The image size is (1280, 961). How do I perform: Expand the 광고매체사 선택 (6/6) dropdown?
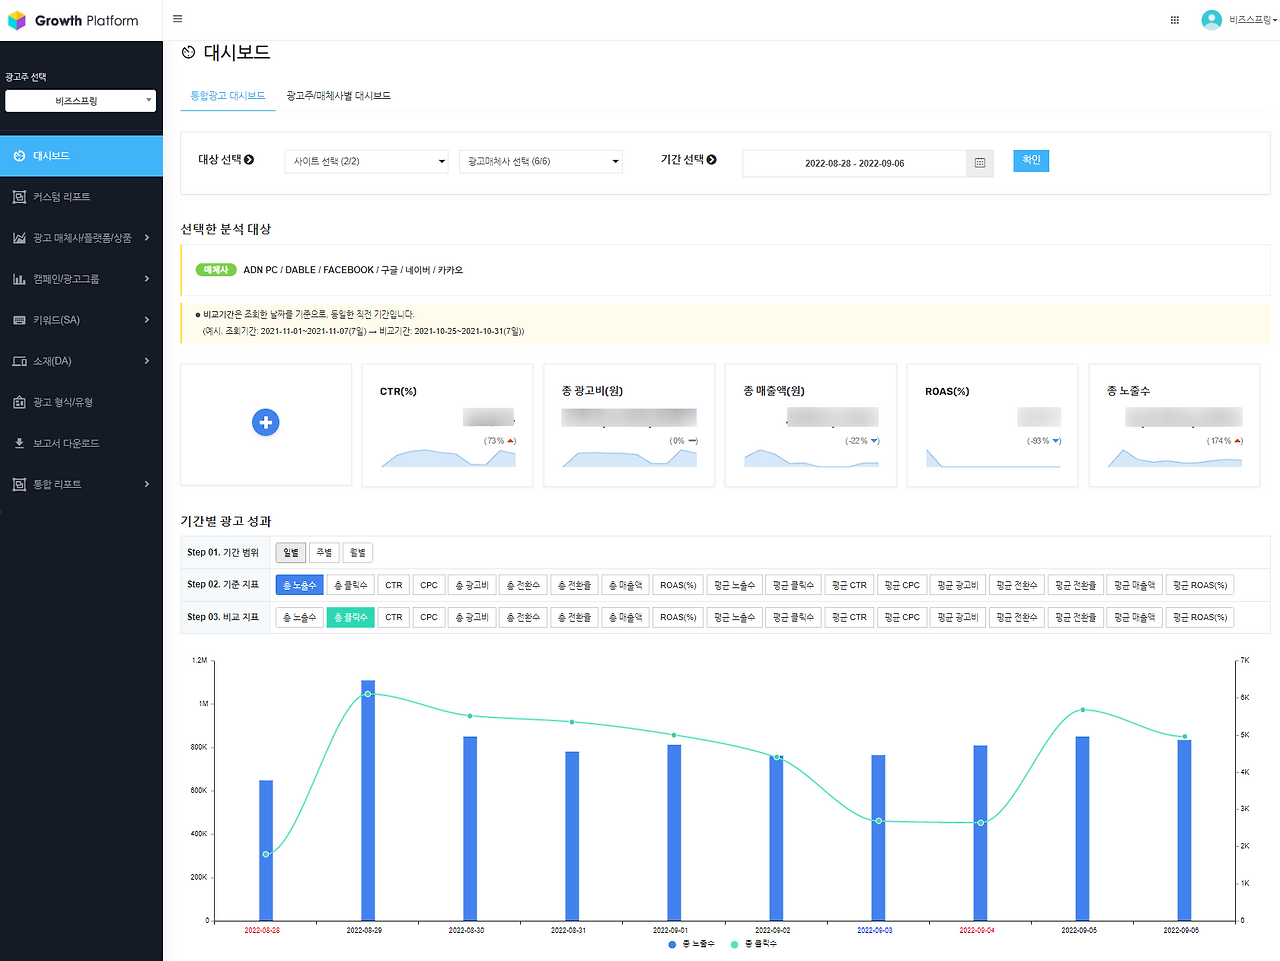(540, 161)
